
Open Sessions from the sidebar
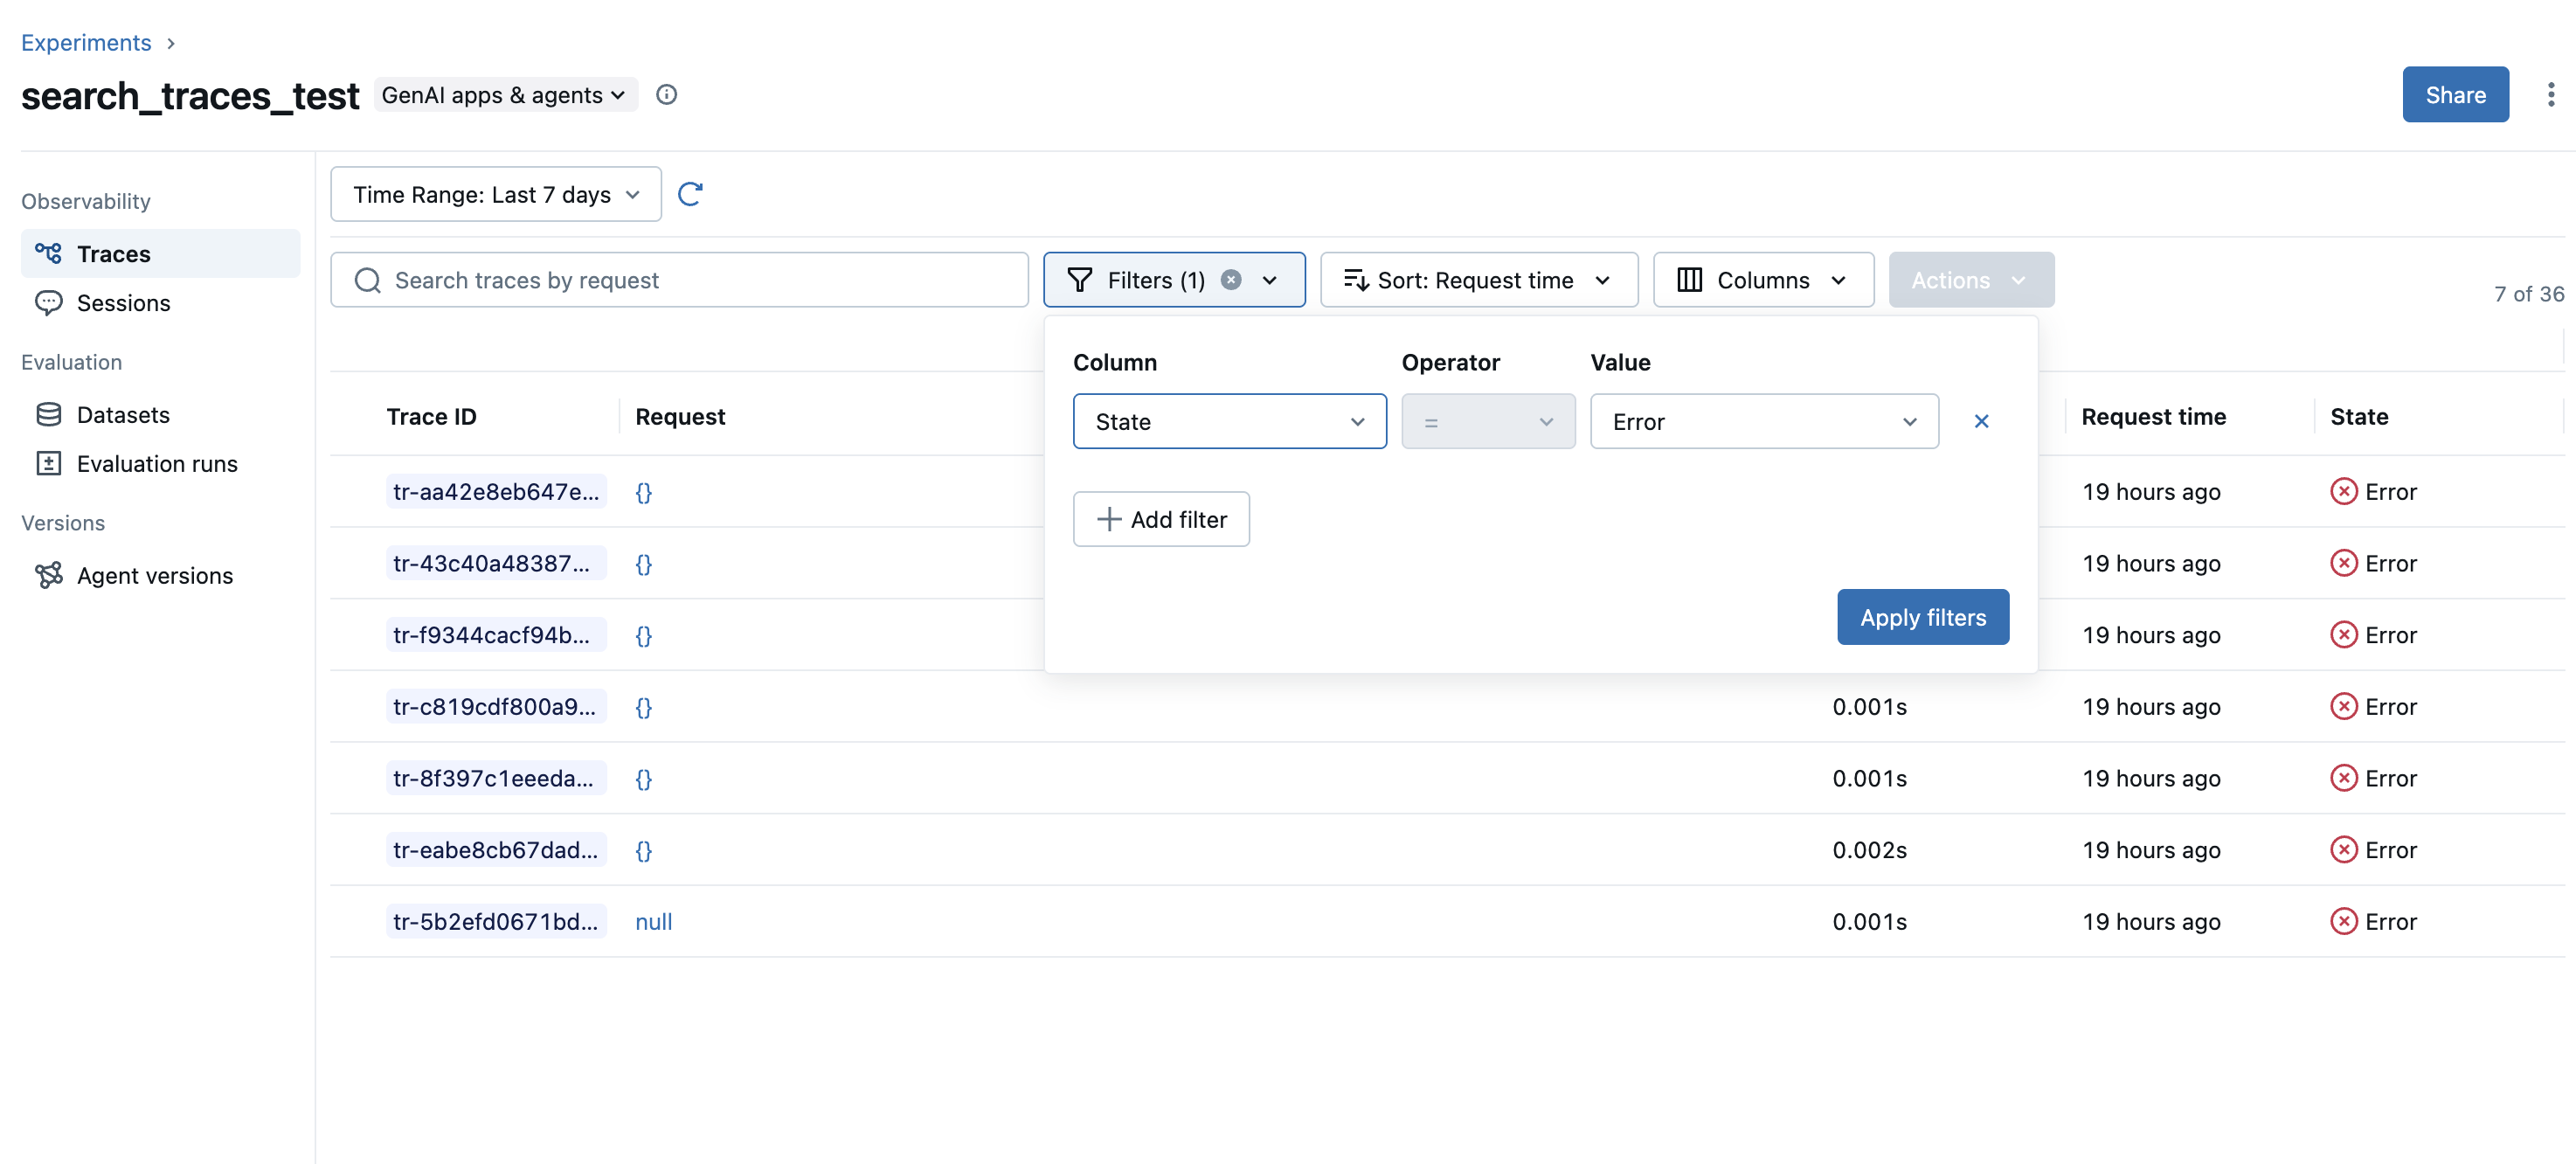point(123,302)
